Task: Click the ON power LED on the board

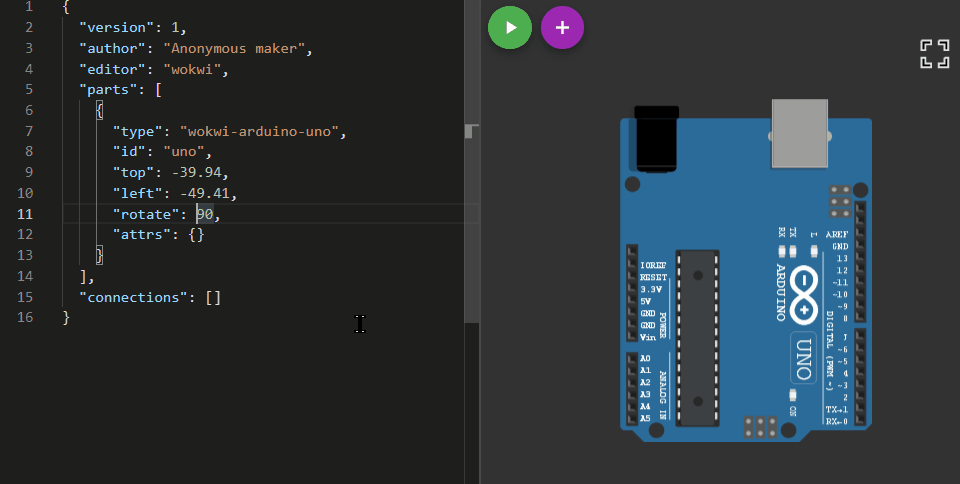Action: pyautogui.click(x=793, y=395)
